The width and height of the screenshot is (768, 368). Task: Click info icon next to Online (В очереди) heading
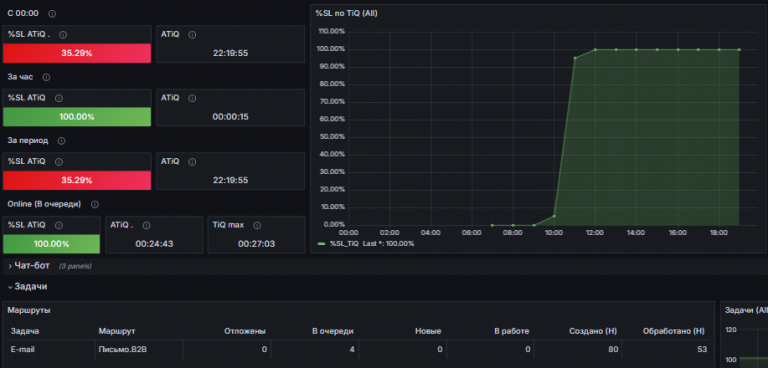95,204
